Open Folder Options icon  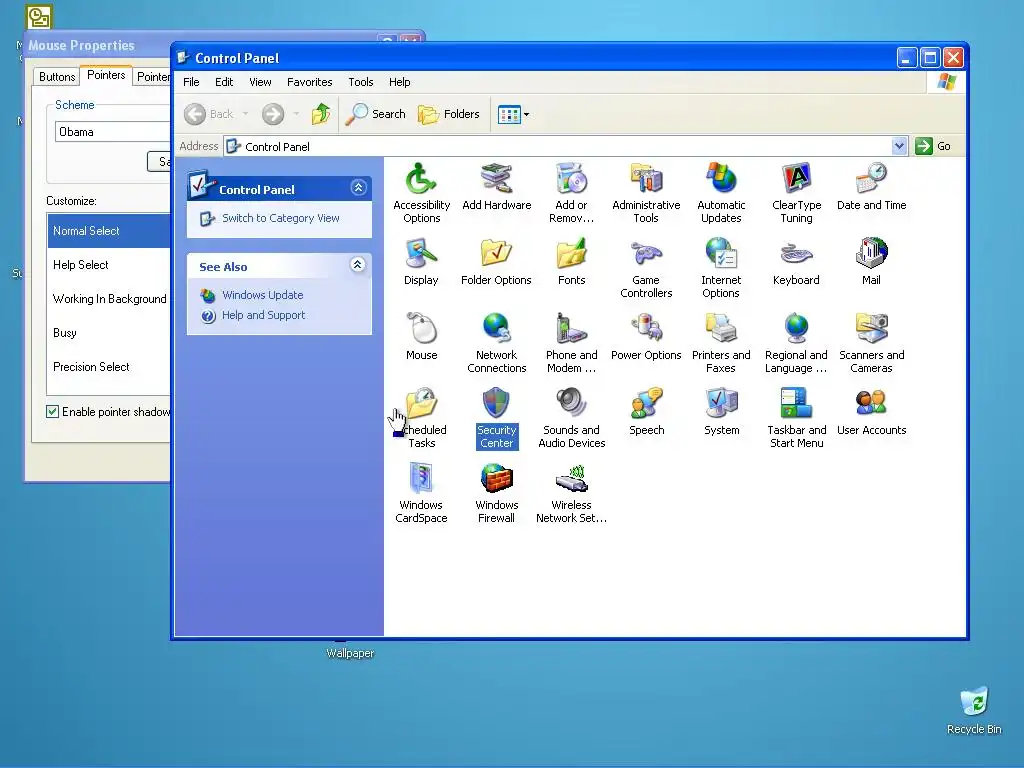[496, 262]
